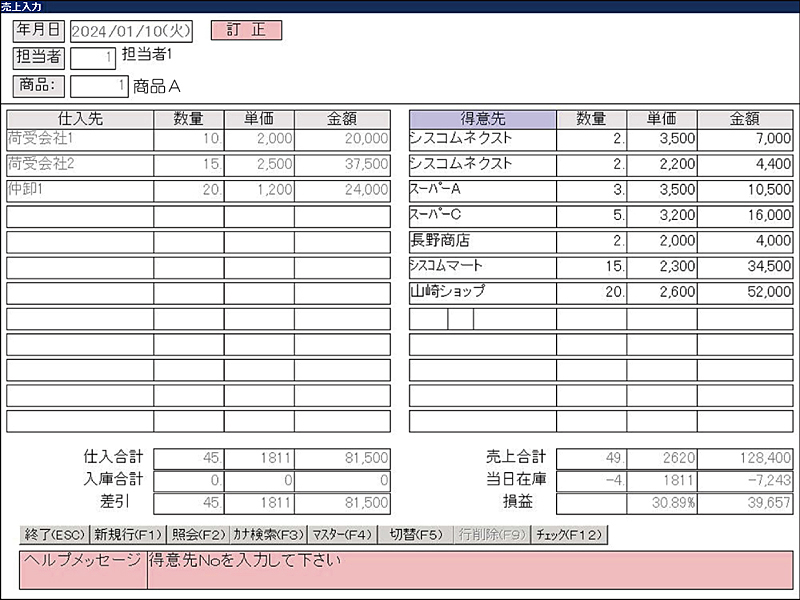Click the 荷受会社2 supplier cell
This screenshot has width=800, height=600.
click(80, 164)
